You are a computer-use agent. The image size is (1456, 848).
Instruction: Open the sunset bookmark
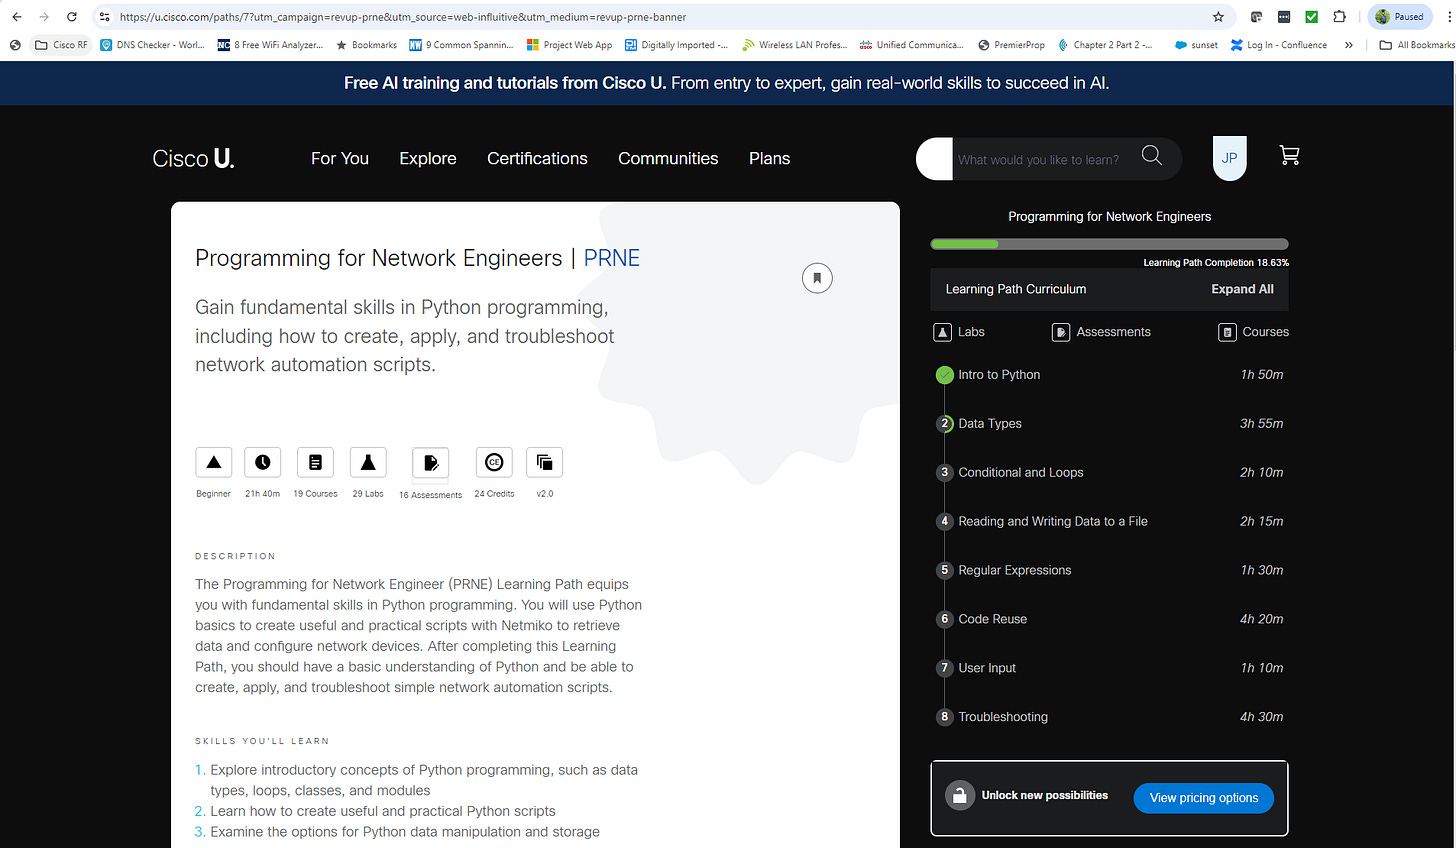1196,45
